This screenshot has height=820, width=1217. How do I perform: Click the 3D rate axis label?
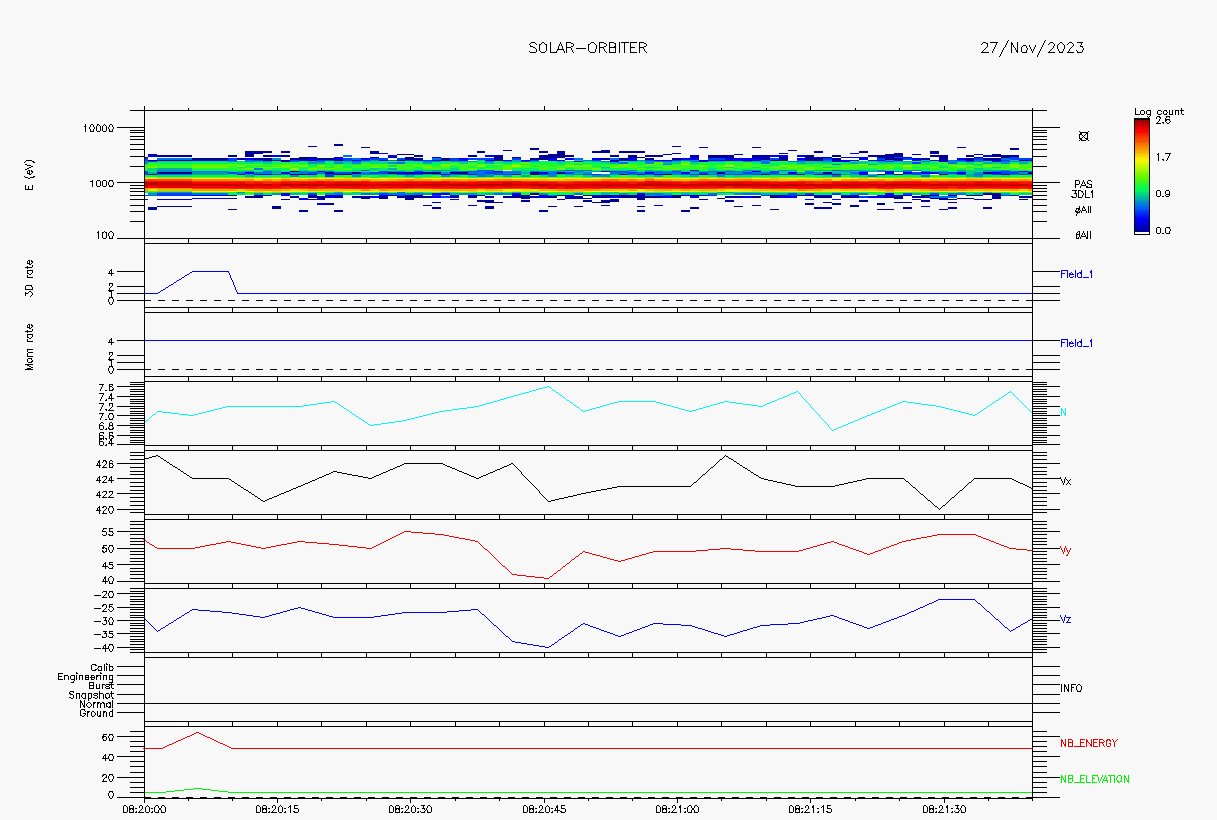point(30,277)
